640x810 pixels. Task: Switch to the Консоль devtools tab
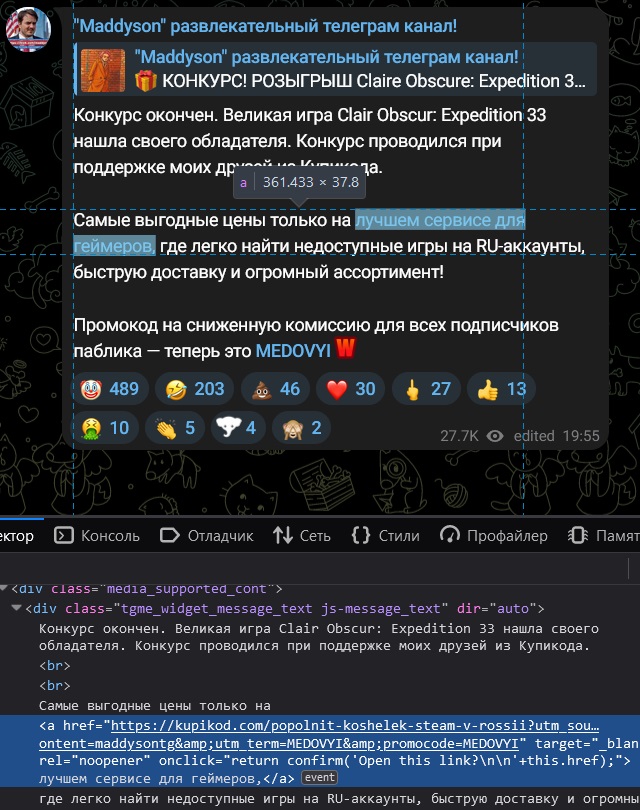coord(97,536)
